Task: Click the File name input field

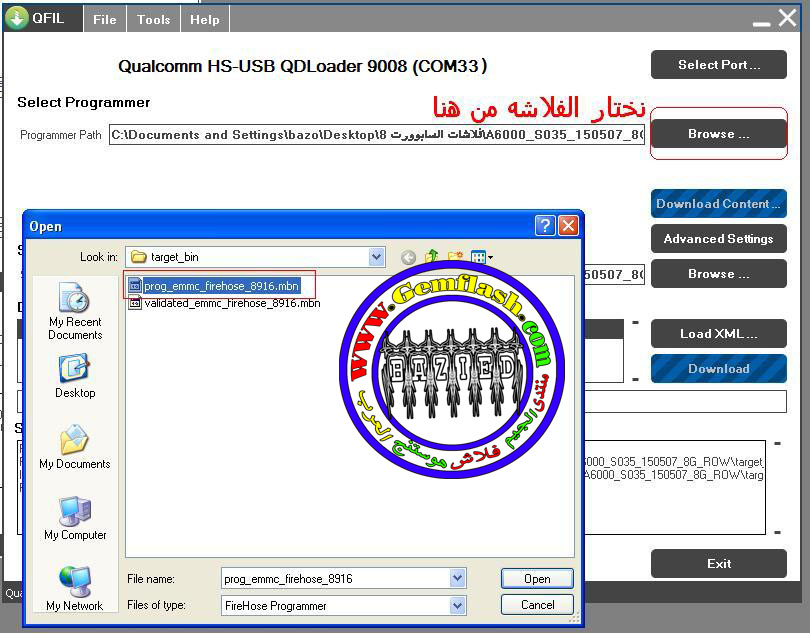Action: pyautogui.click(x=335, y=579)
